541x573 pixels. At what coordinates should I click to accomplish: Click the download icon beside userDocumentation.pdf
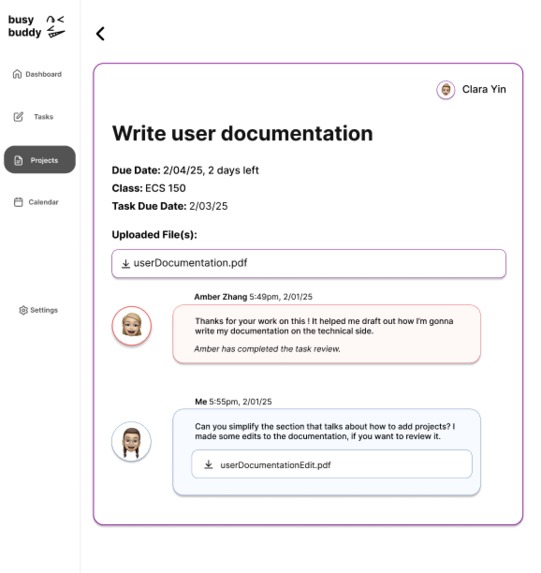pos(126,263)
